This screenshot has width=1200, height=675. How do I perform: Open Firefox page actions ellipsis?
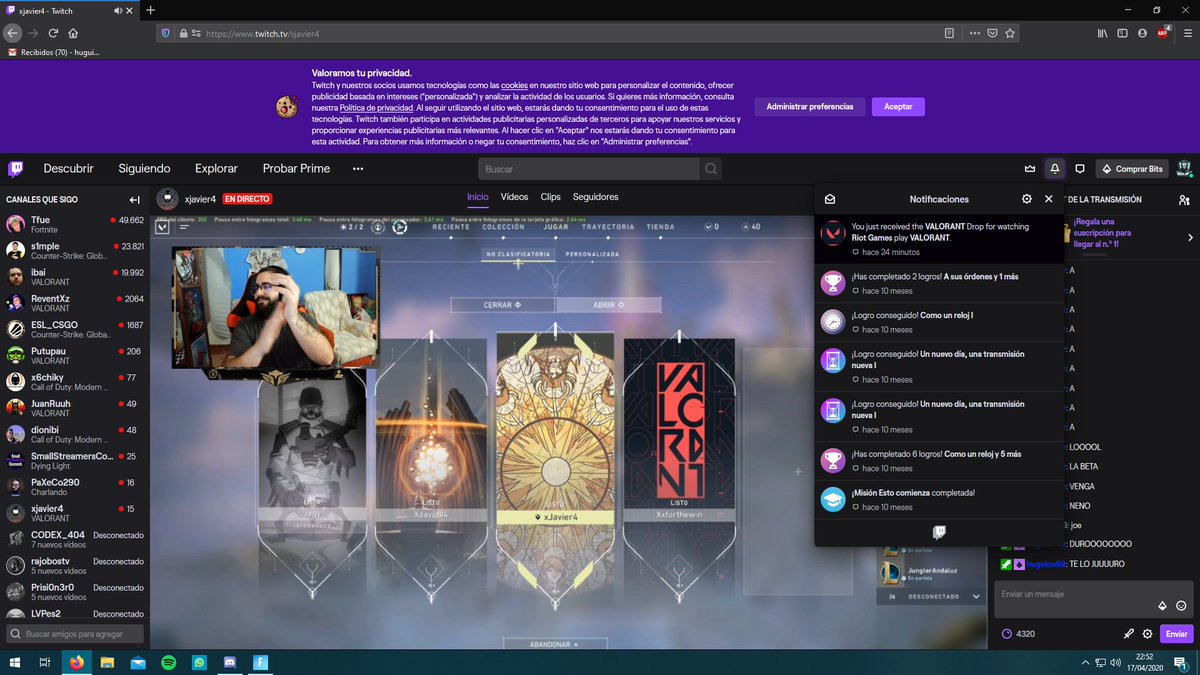point(974,33)
